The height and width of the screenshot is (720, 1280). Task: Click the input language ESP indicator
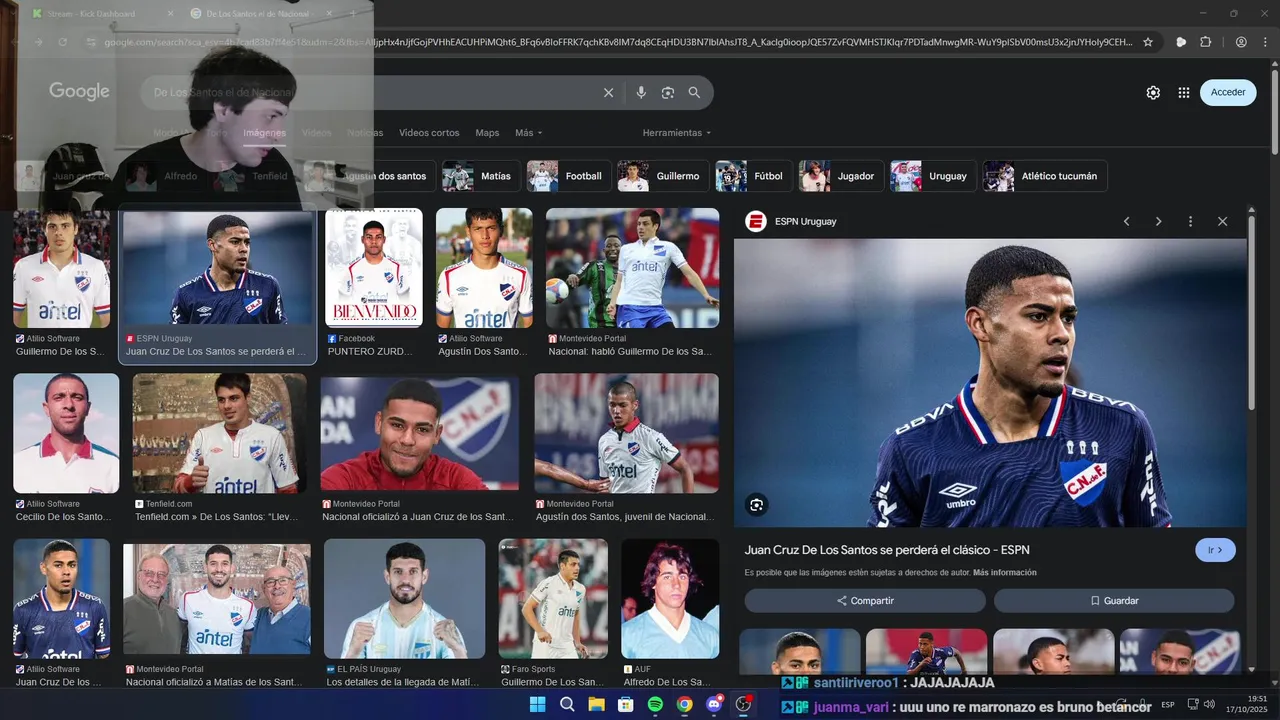[1167, 705]
